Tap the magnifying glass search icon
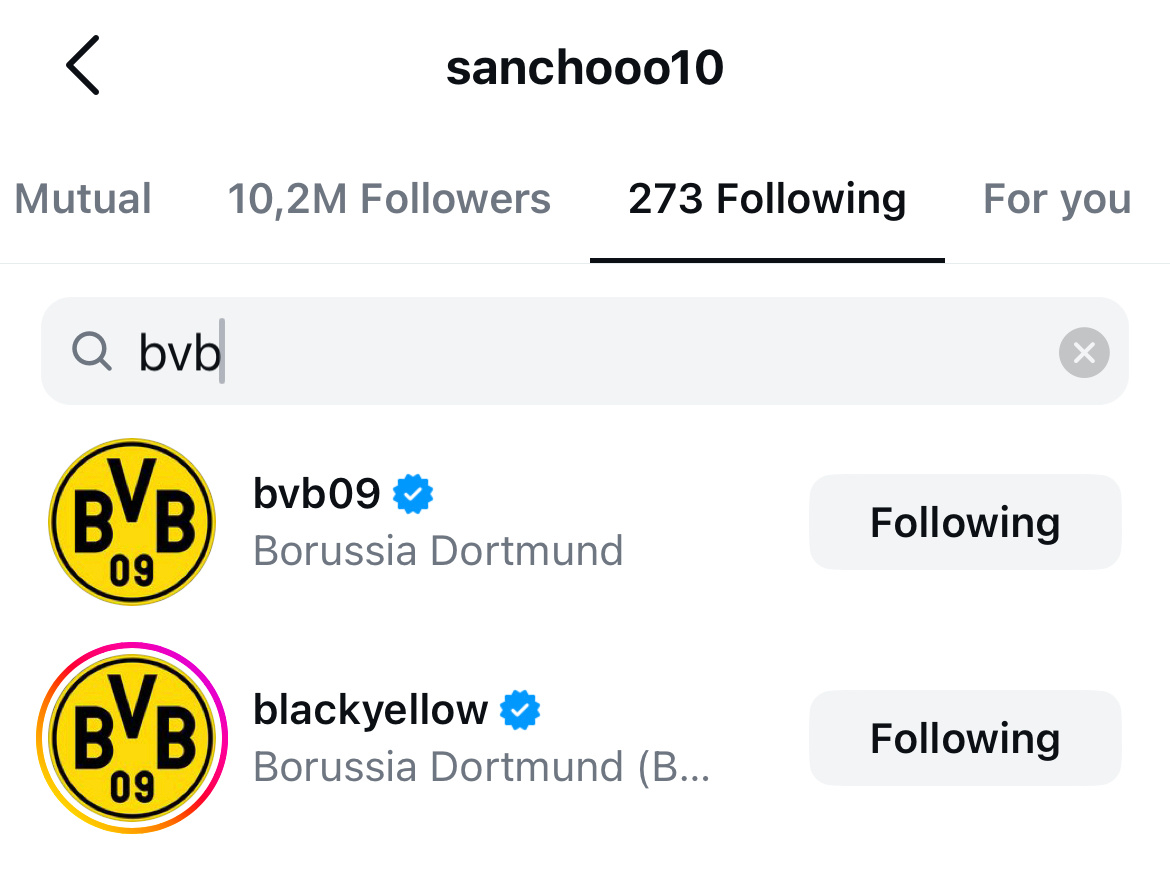This screenshot has height=874, width=1170. 92,352
